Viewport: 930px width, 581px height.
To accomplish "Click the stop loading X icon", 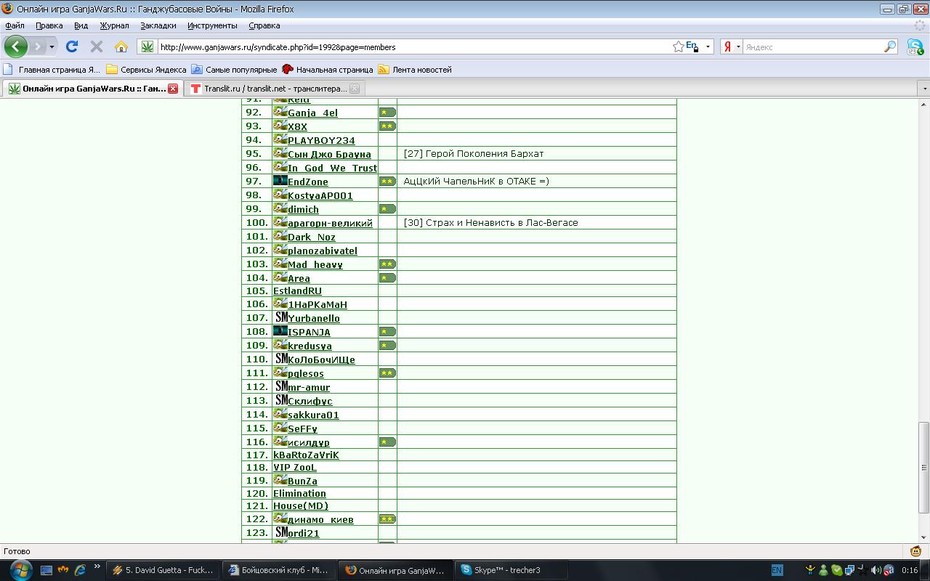I will click(x=96, y=46).
